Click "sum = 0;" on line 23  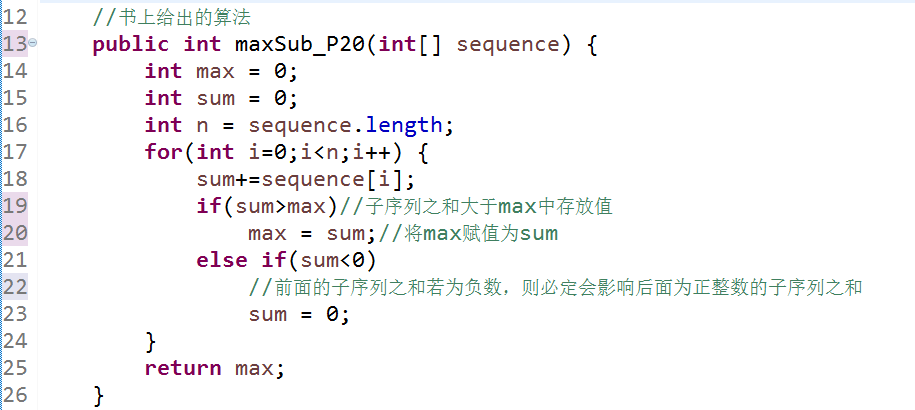(299, 315)
